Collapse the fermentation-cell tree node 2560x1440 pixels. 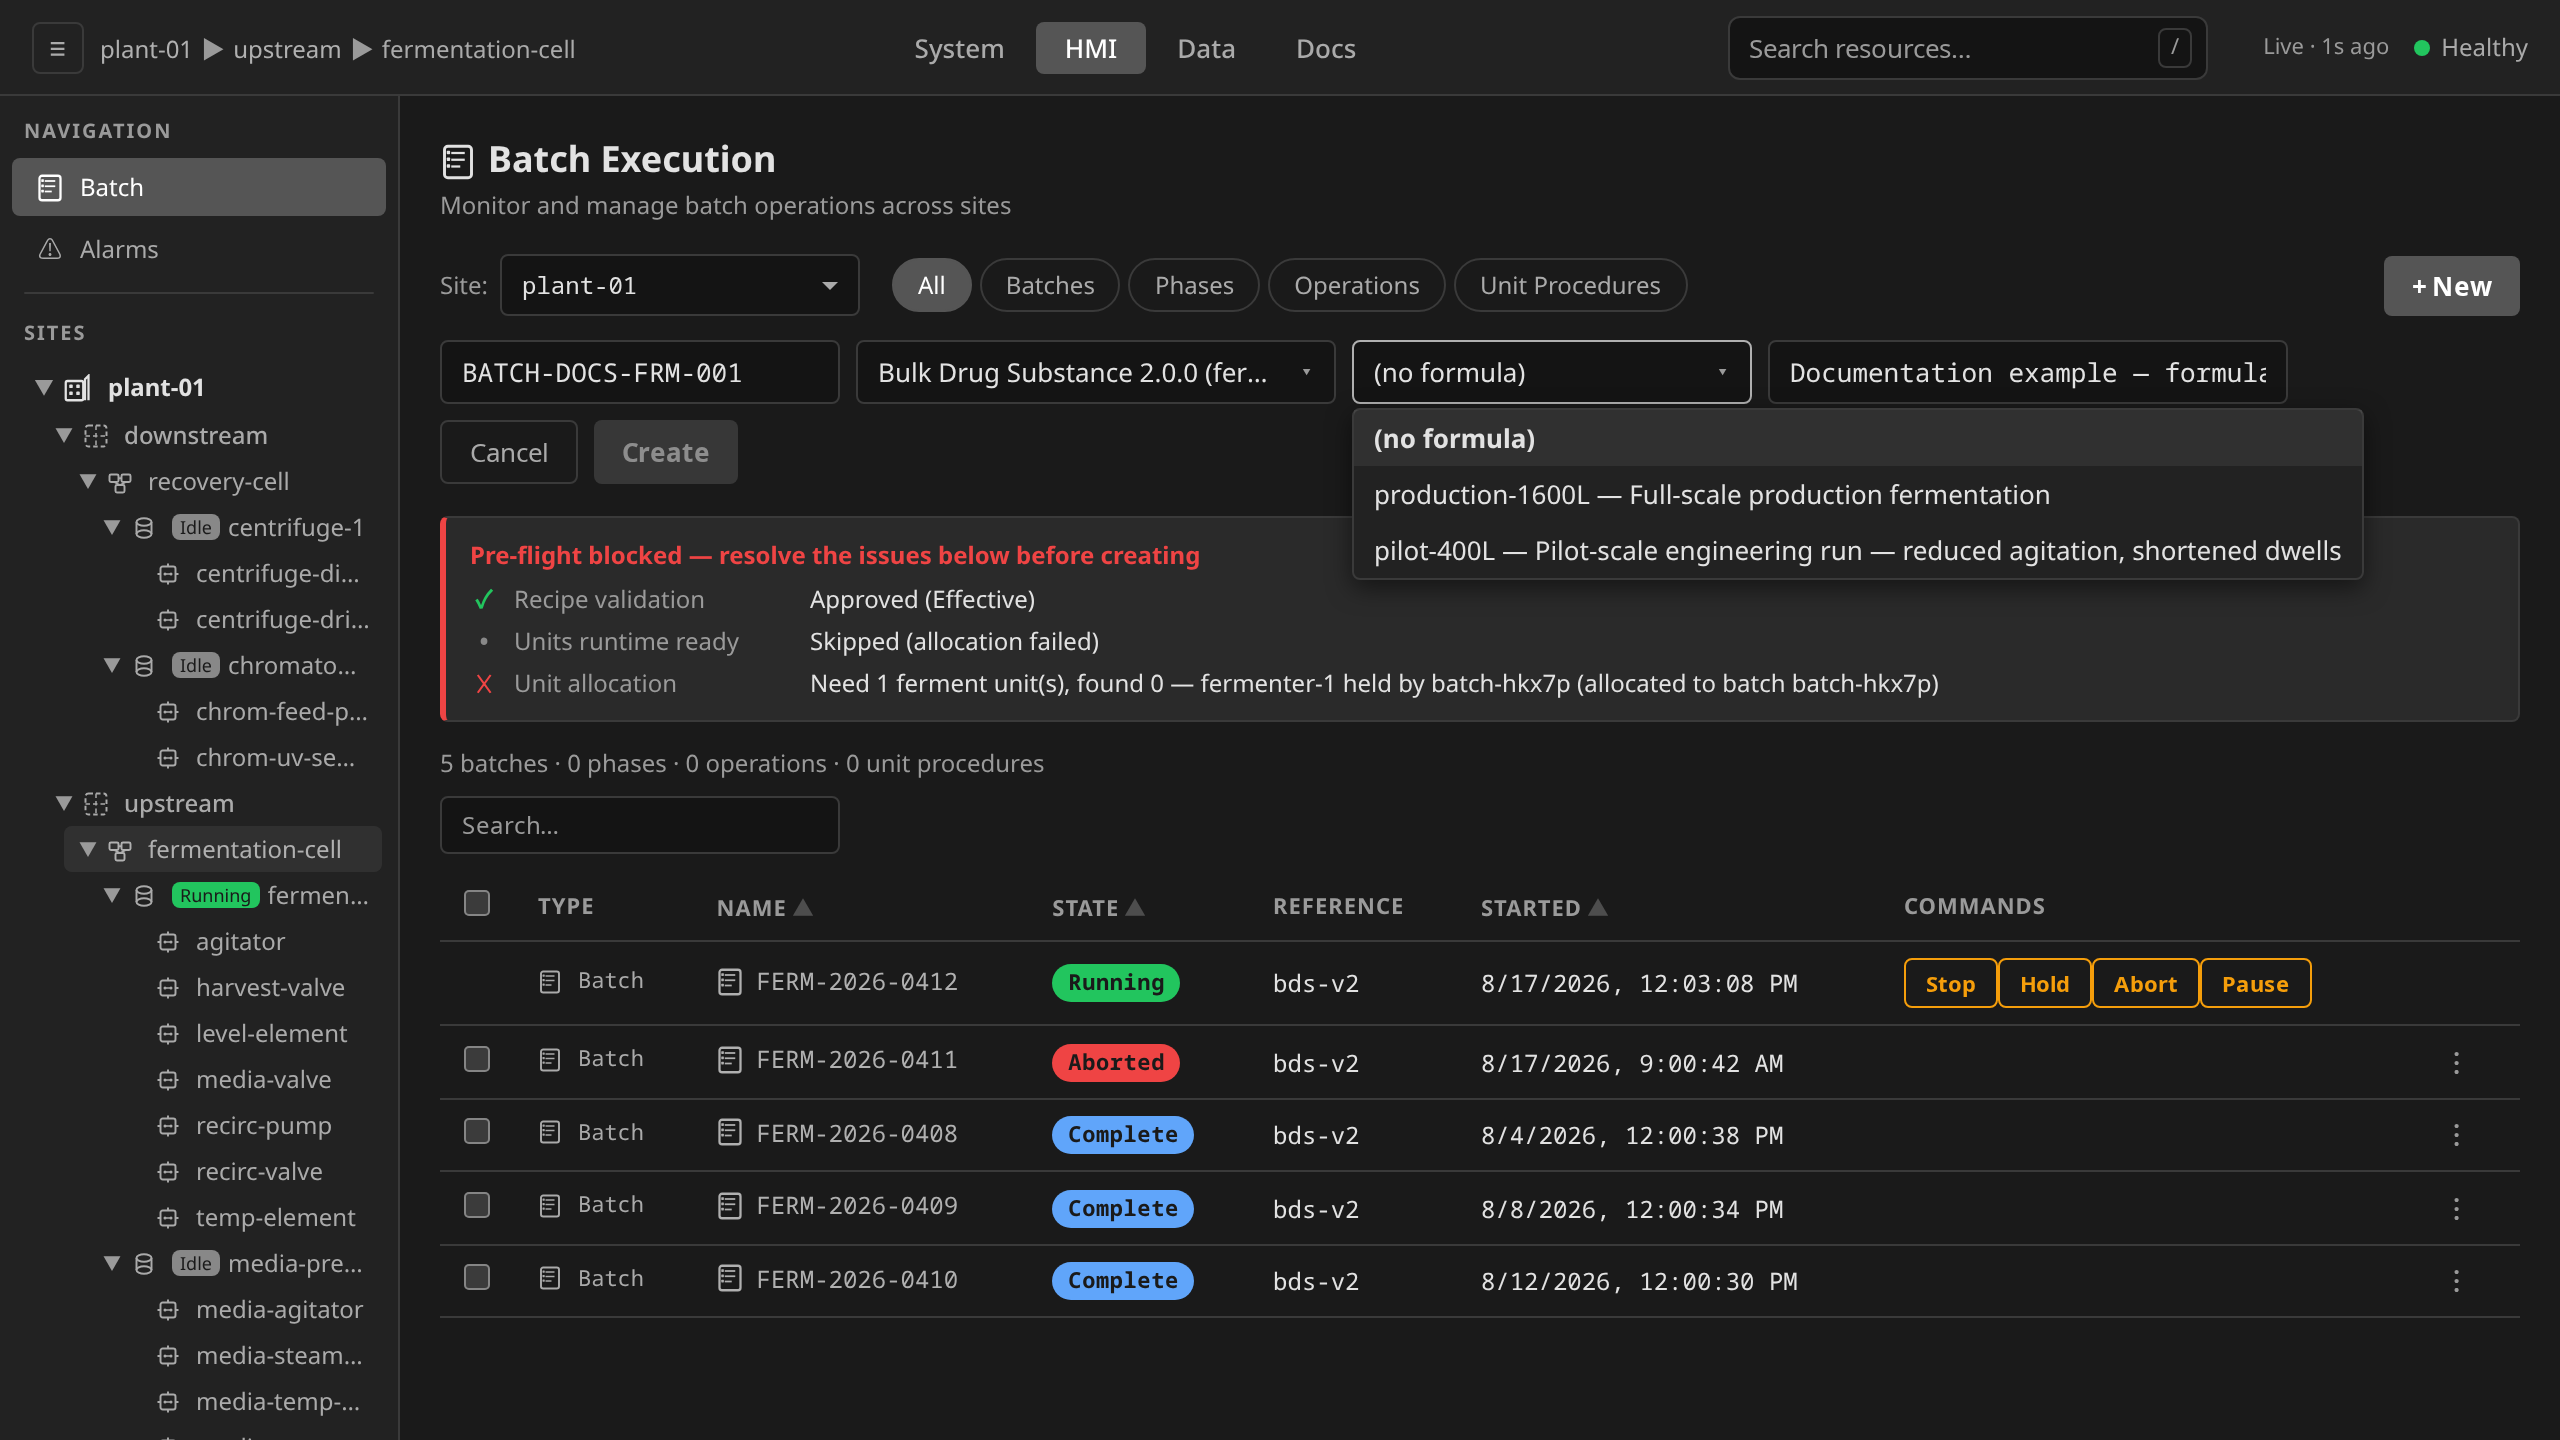click(88, 849)
